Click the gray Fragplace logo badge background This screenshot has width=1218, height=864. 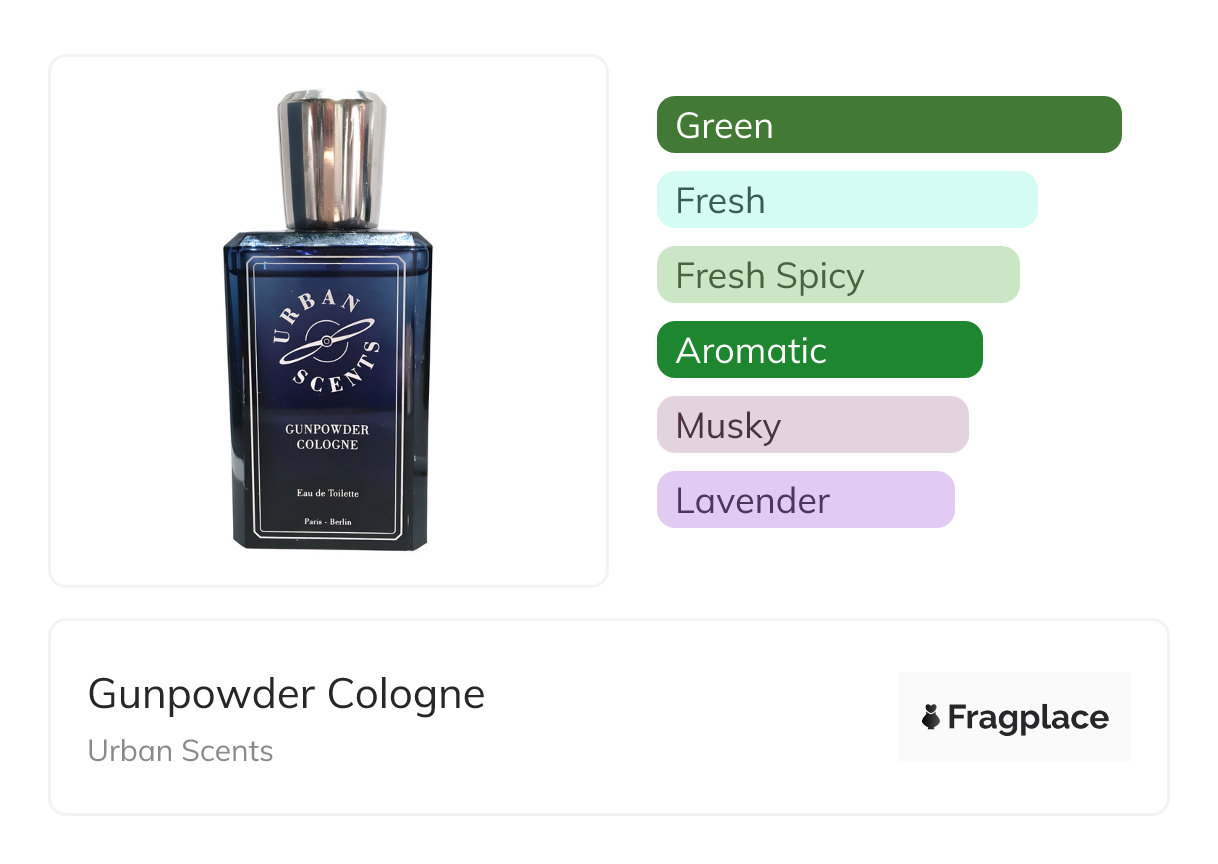pos(1015,717)
